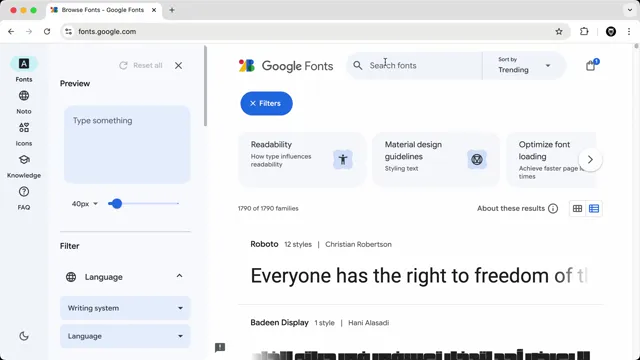The image size is (640, 360).
Task: Click browser forward arrow
Action: click(x=29, y=31)
